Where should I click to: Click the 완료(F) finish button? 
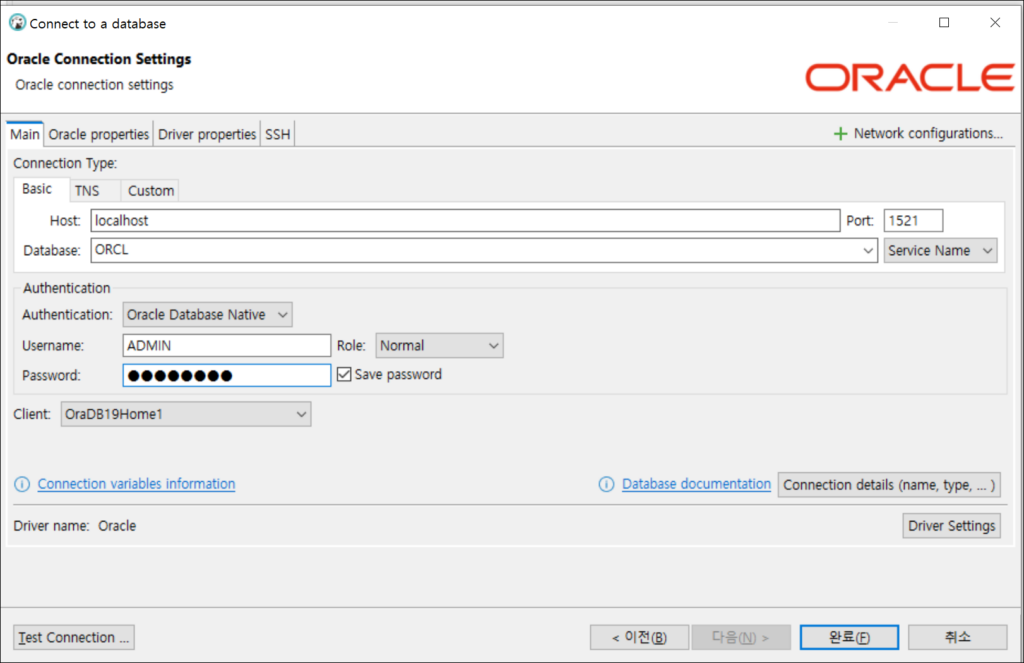coord(849,637)
